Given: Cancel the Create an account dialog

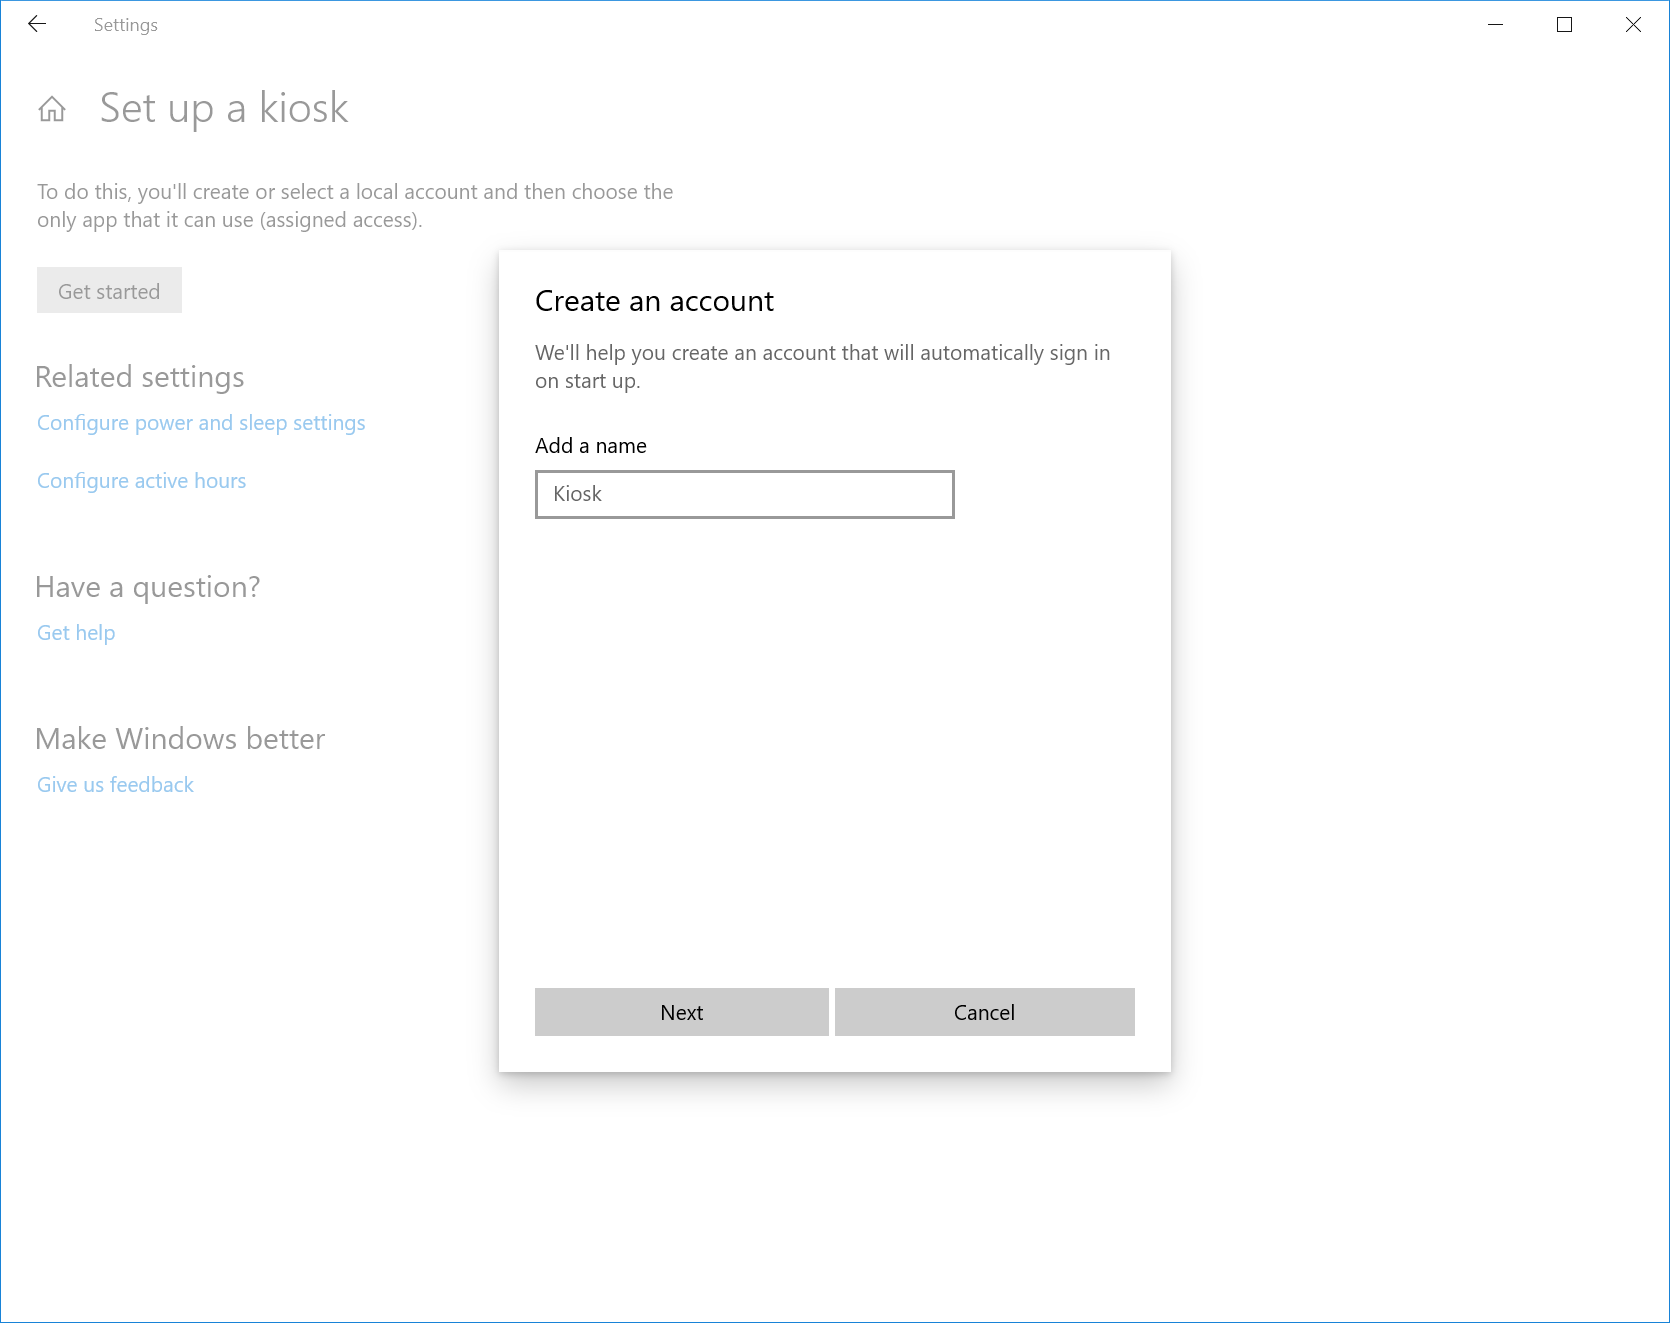Looking at the screenshot, I should [984, 1012].
